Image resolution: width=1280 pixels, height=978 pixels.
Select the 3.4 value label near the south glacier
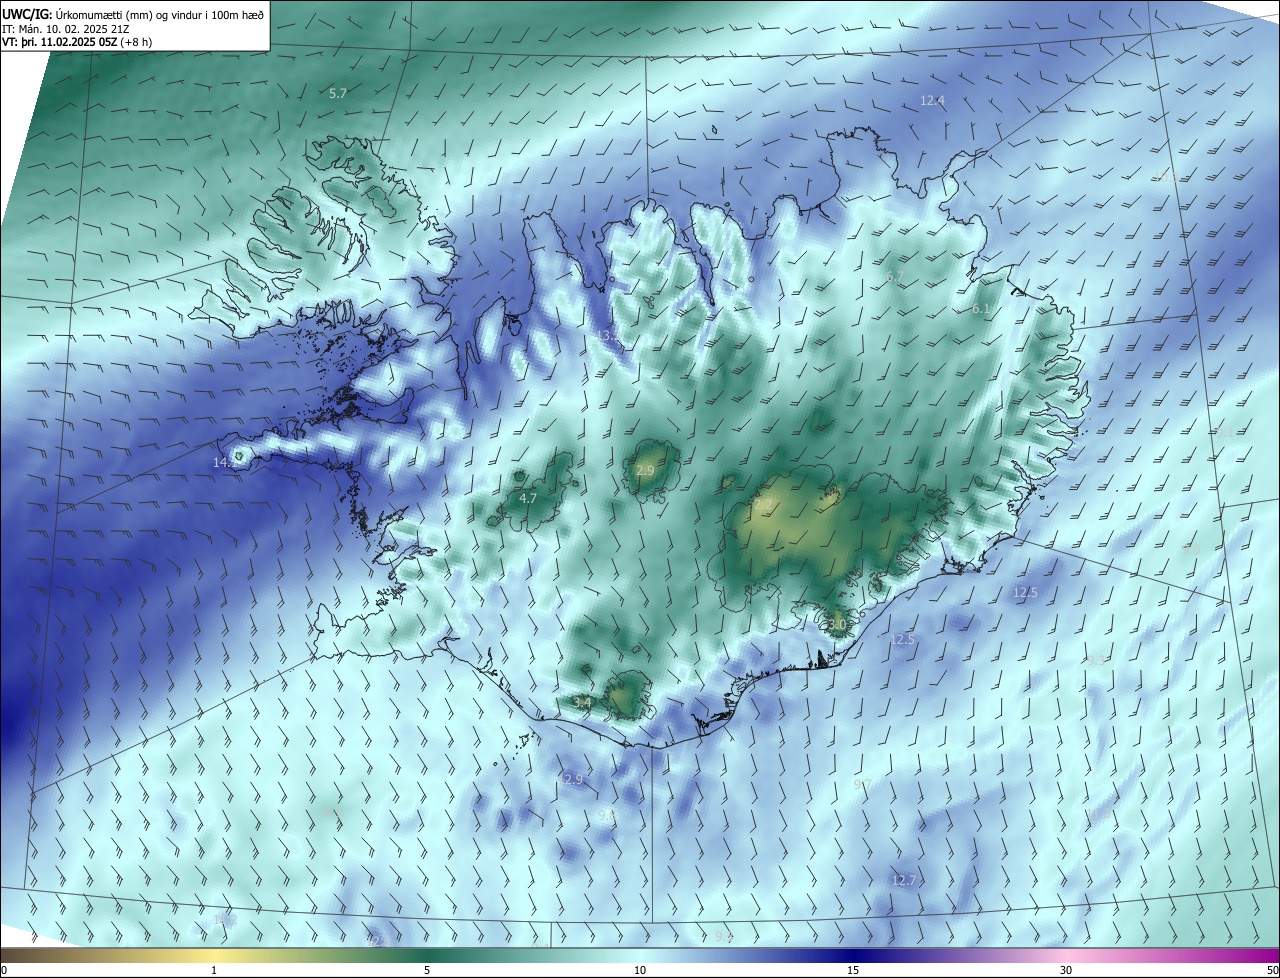582,703
